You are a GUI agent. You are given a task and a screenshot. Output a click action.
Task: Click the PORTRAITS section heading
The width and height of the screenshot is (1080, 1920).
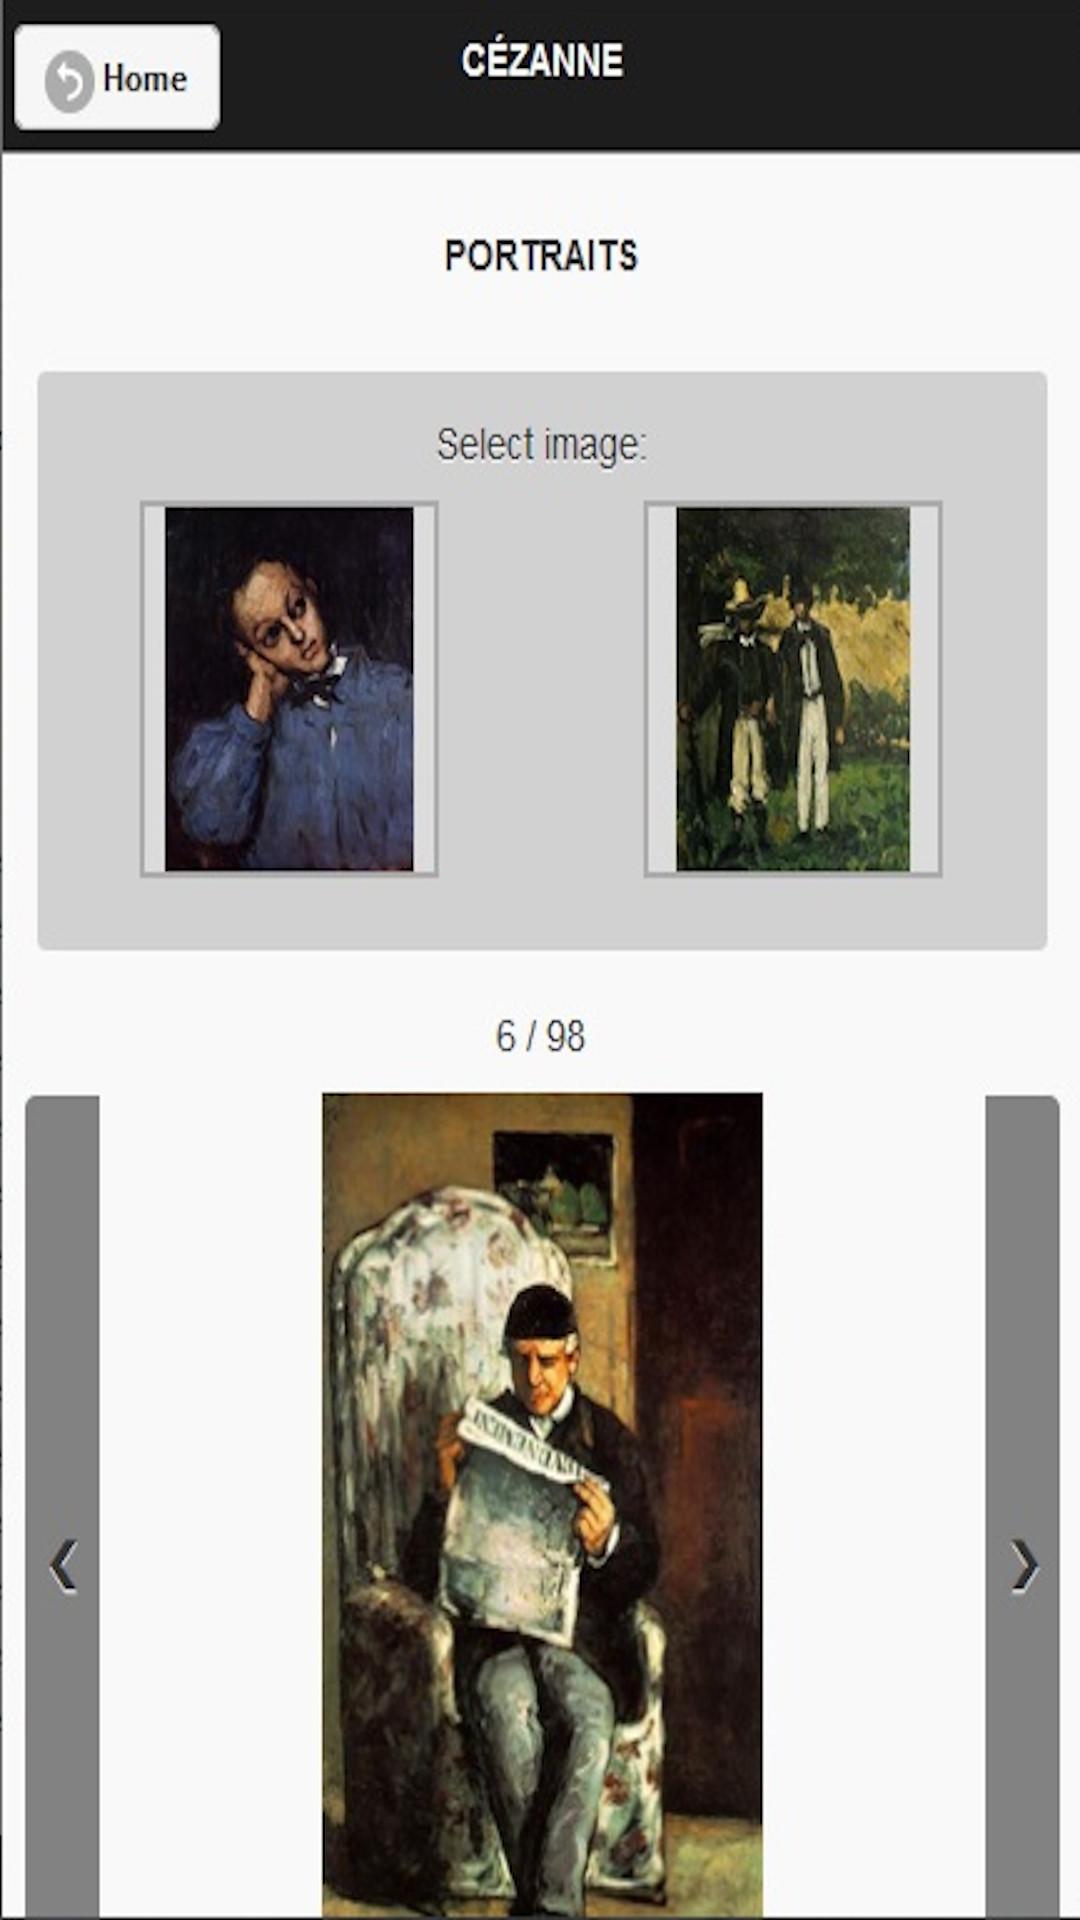coord(541,256)
